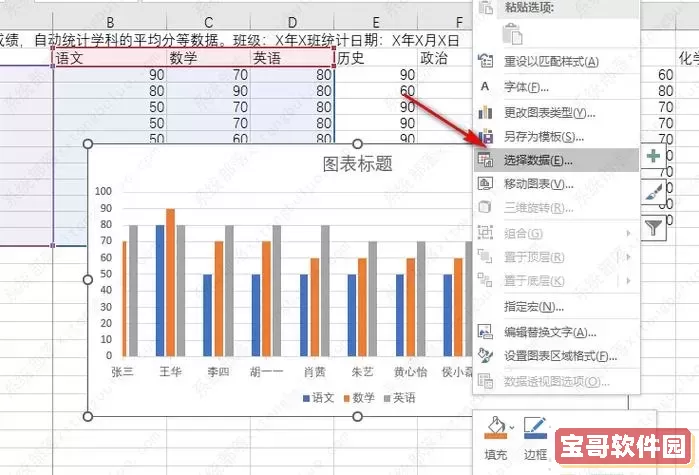Screen dimensions: 699x475
Task: Click the 边框 label button
Action: pyautogui.click(x=535, y=455)
